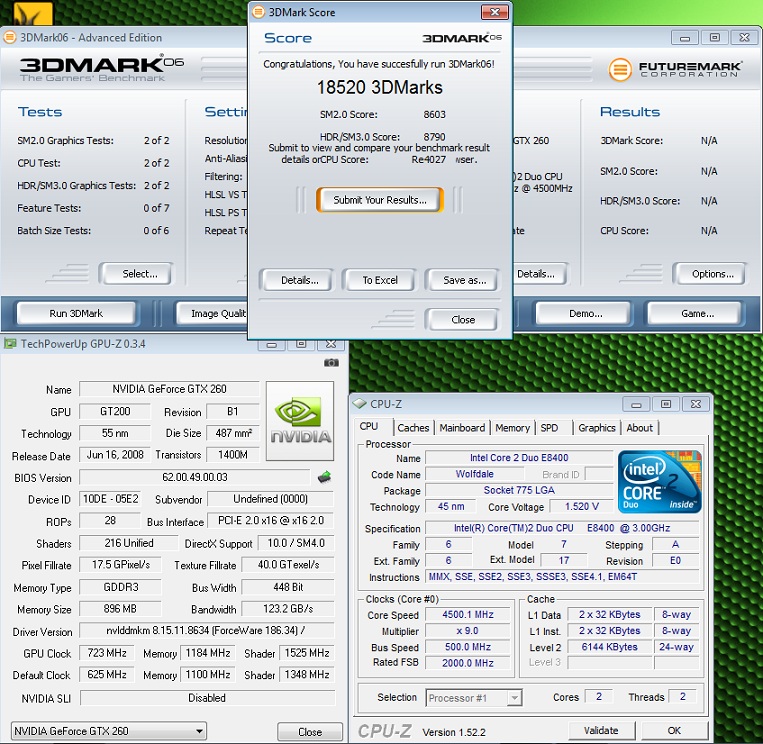763x744 pixels.
Task: Click the 3DMark Score dialog title icon
Action: pyautogui.click(x=258, y=12)
